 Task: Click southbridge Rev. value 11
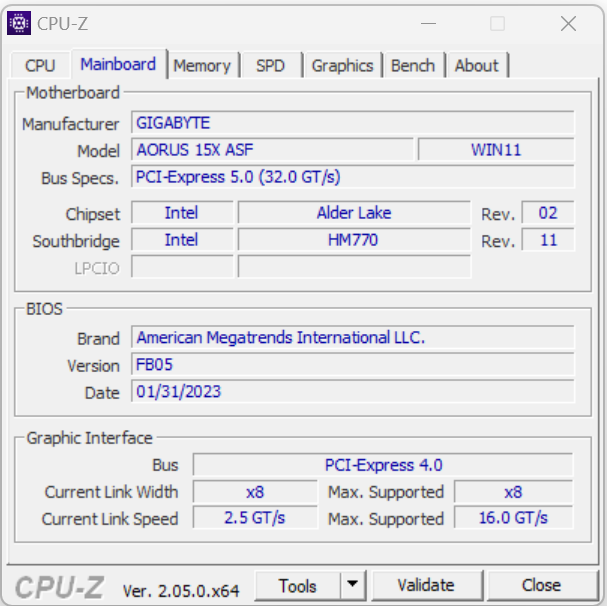[548, 240]
